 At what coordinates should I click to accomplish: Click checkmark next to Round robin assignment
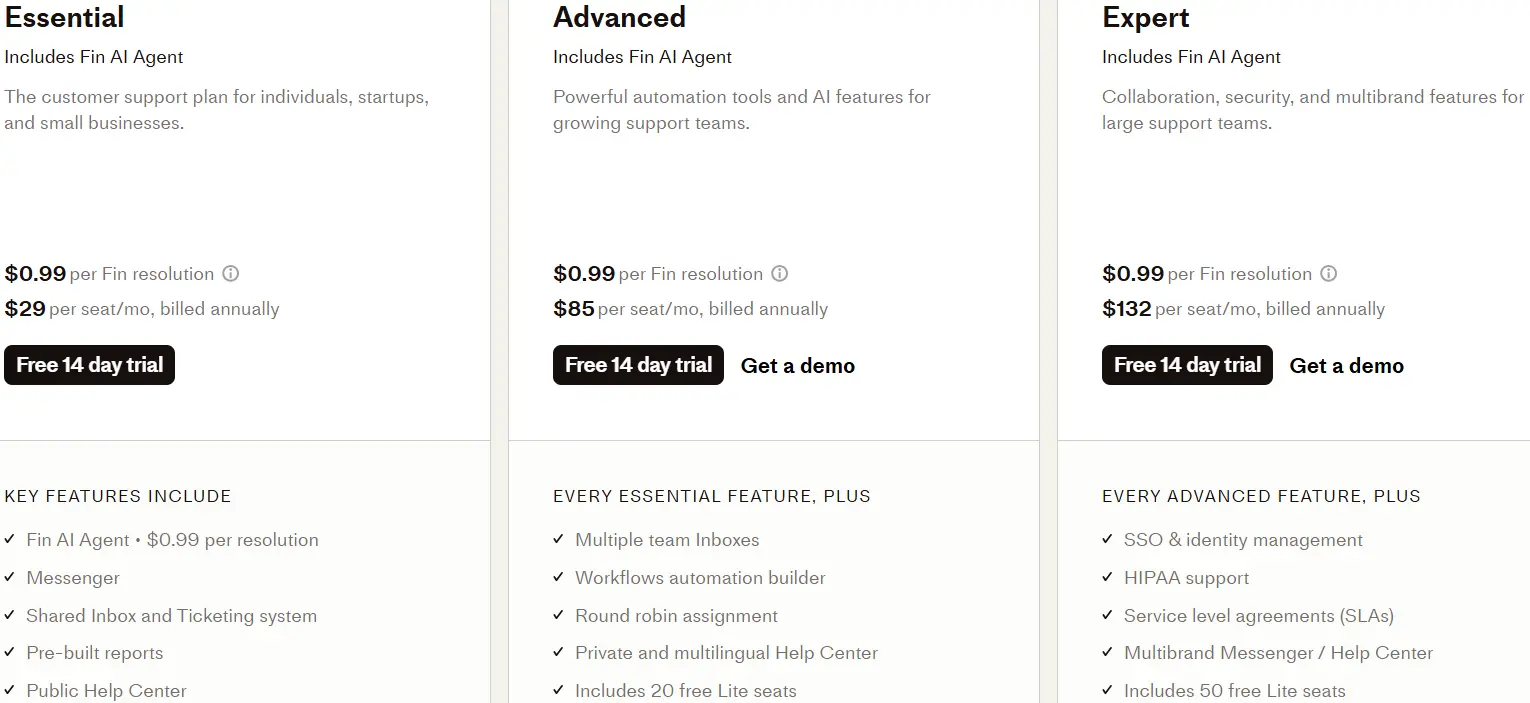click(558, 615)
